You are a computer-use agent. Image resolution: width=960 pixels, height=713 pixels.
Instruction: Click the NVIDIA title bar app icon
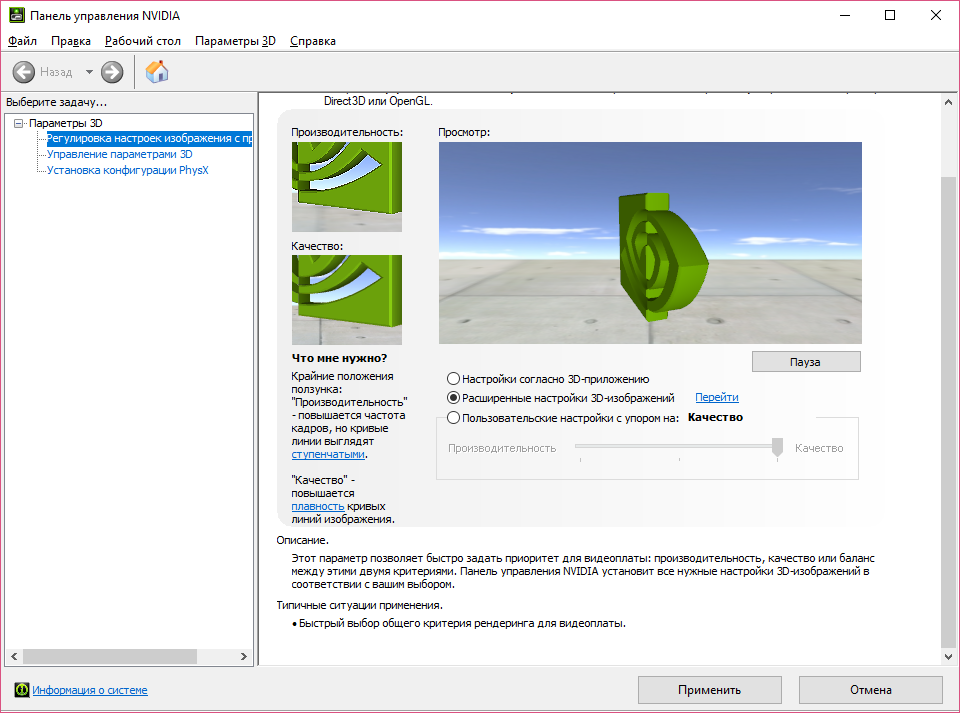17,15
